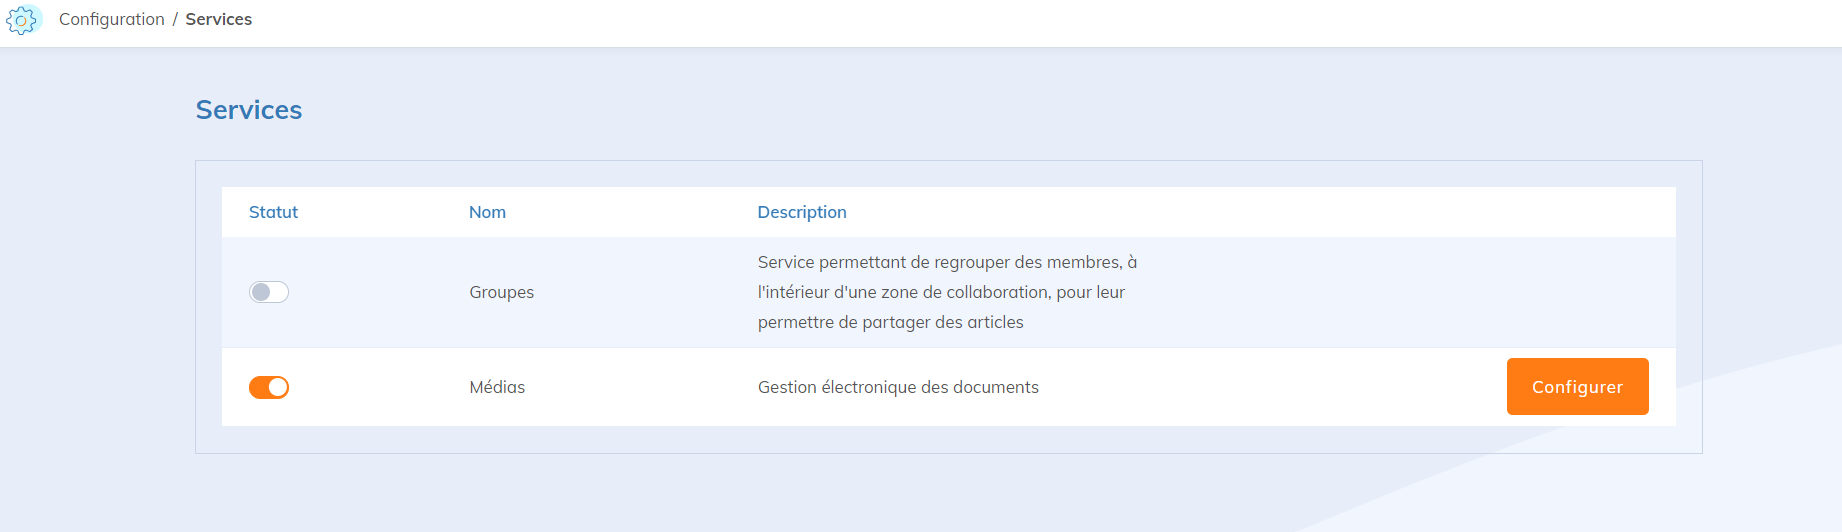This screenshot has width=1842, height=532.
Task: Click the configuration gear icon
Action: 22,20
